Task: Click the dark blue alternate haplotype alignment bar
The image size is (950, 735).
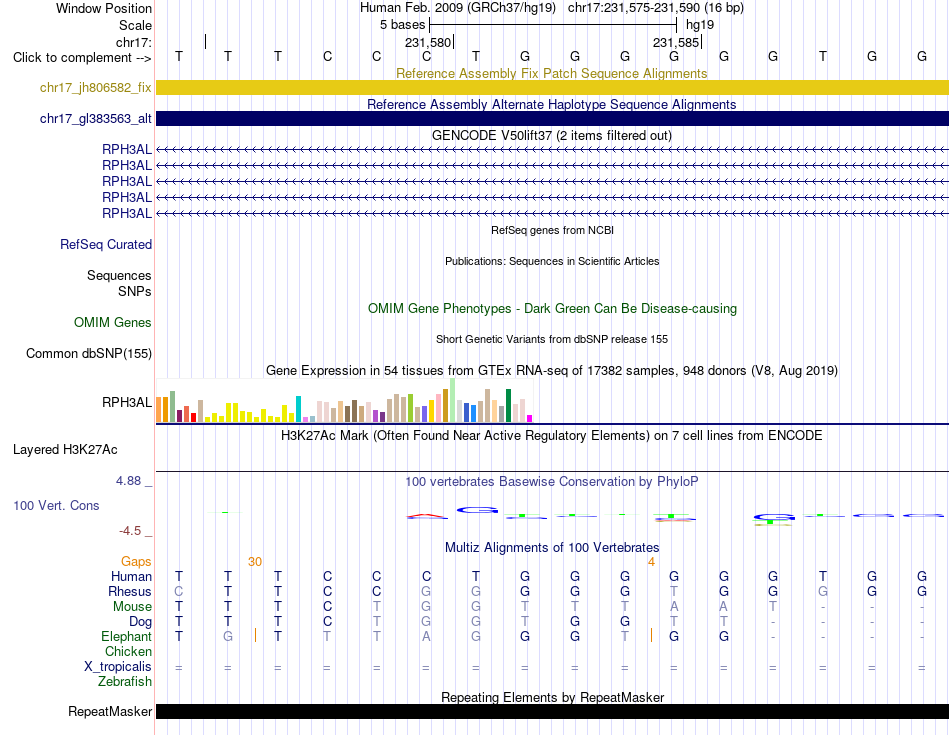Action: [x=552, y=118]
